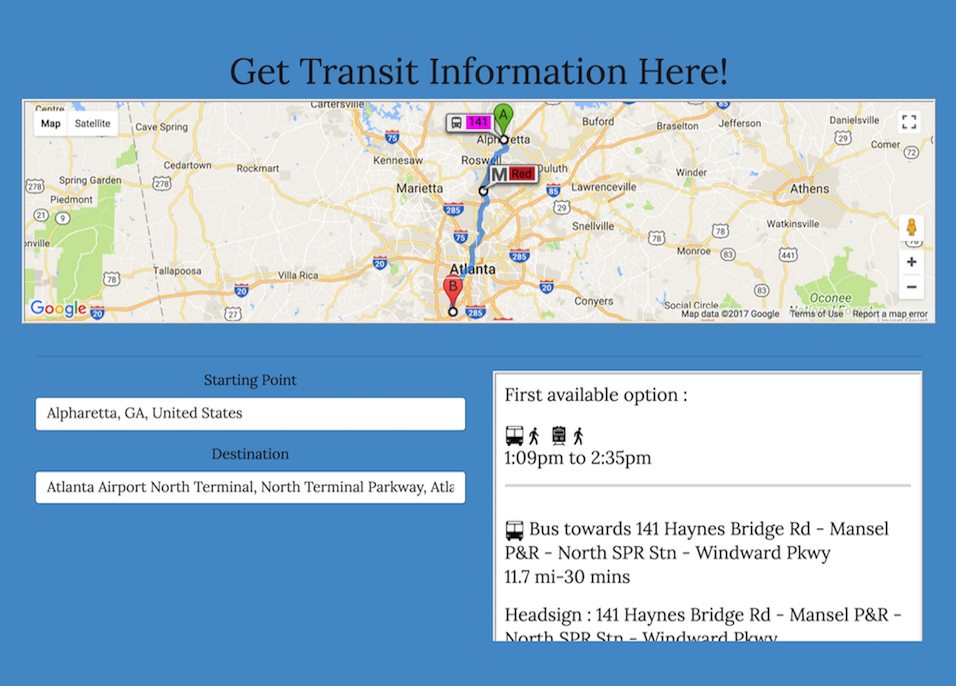Switch to Satellite map view
The image size is (956, 686).
93,124
